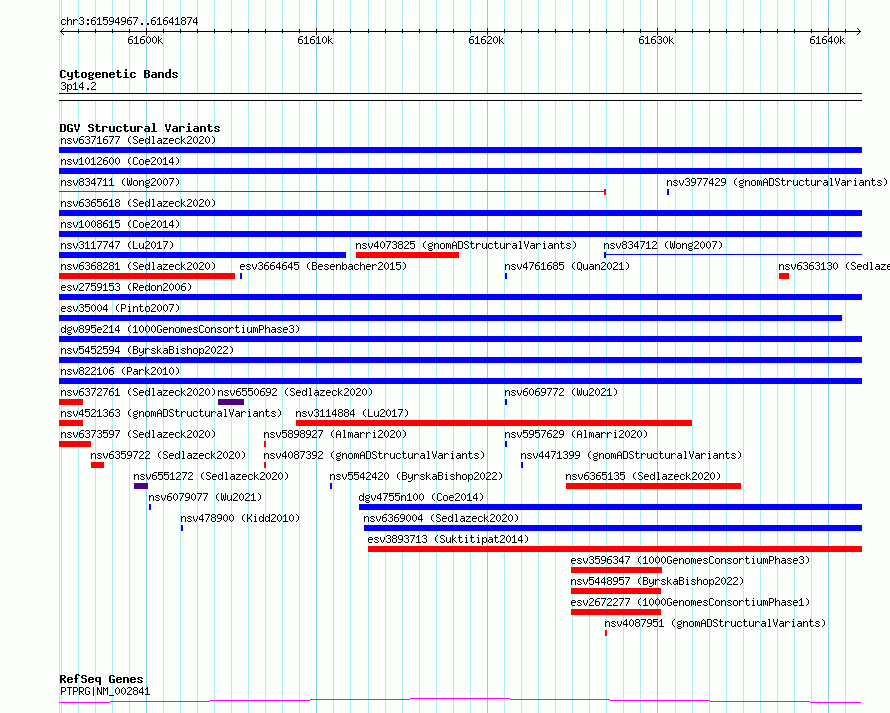Click the nsv5448957 (ByrskaBishop2022) label
This screenshot has height=713, width=890.
click(x=657, y=581)
